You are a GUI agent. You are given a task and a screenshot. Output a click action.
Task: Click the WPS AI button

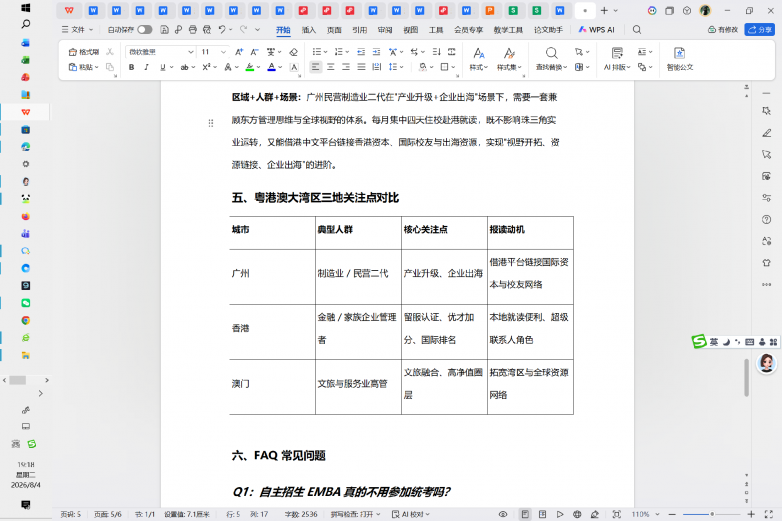point(596,30)
